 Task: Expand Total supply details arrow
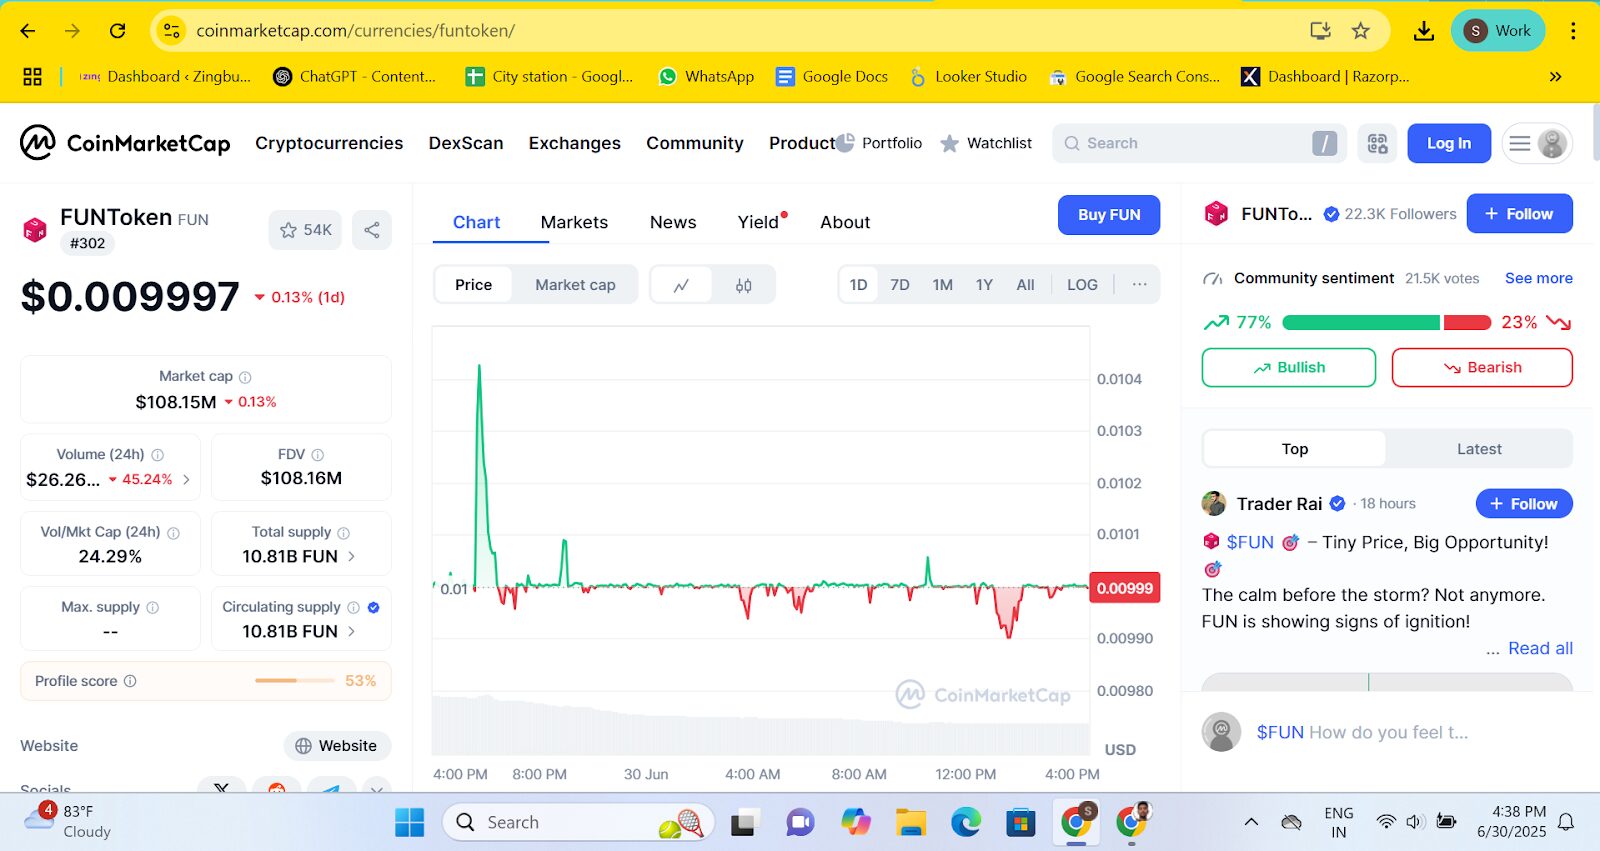351,556
